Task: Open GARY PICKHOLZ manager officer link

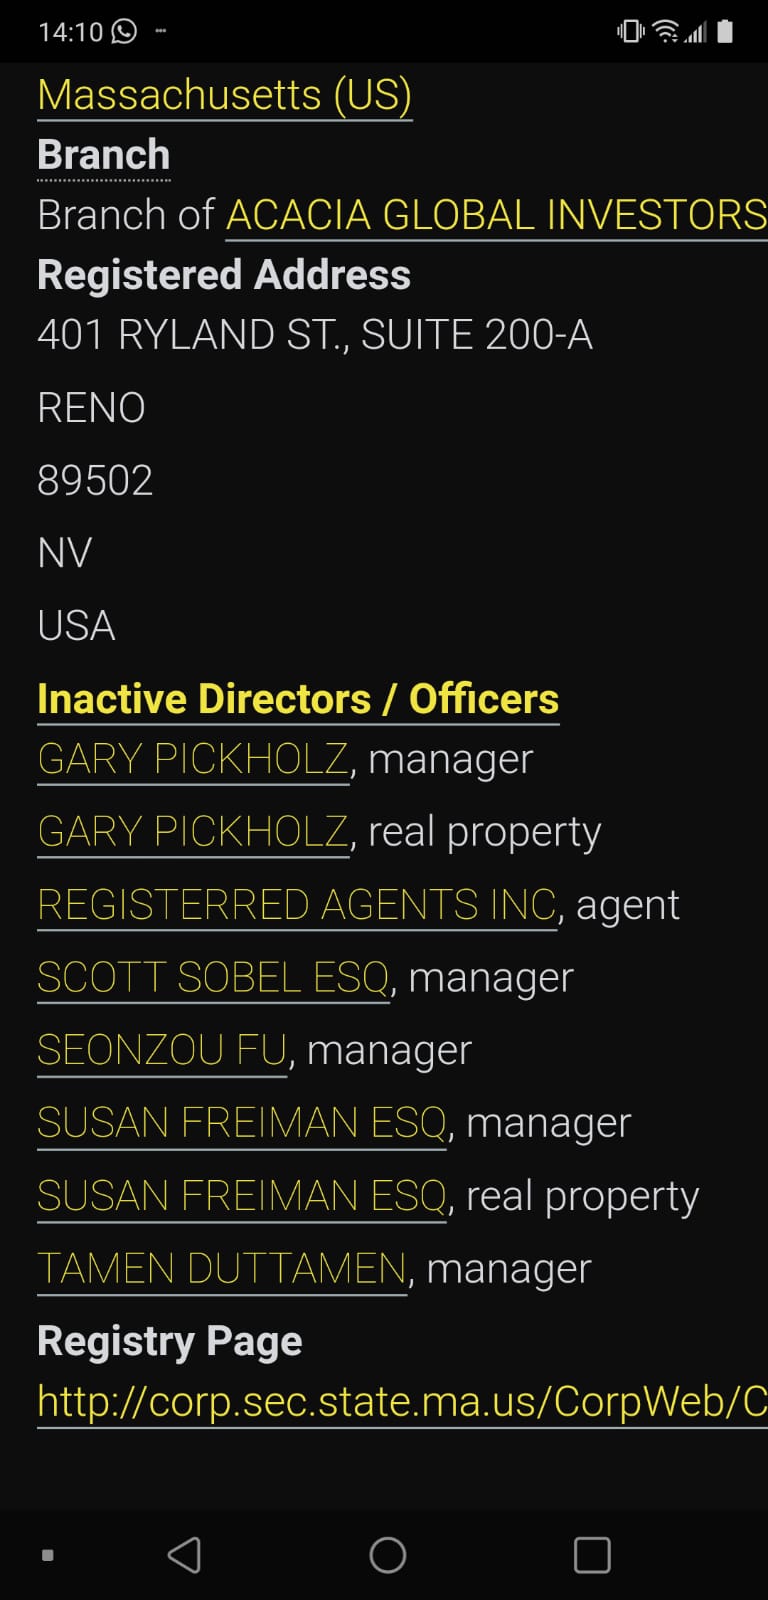Action: coord(193,759)
